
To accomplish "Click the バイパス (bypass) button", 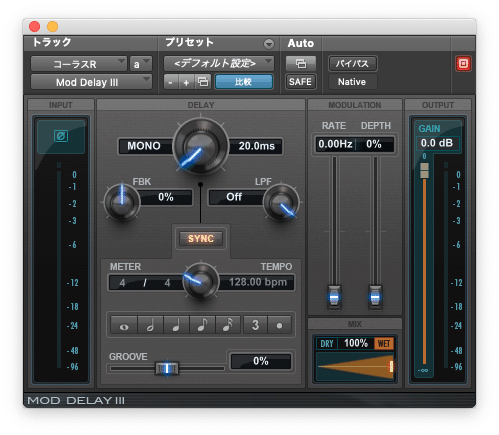I will pyautogui.click(x=352, y=63).
